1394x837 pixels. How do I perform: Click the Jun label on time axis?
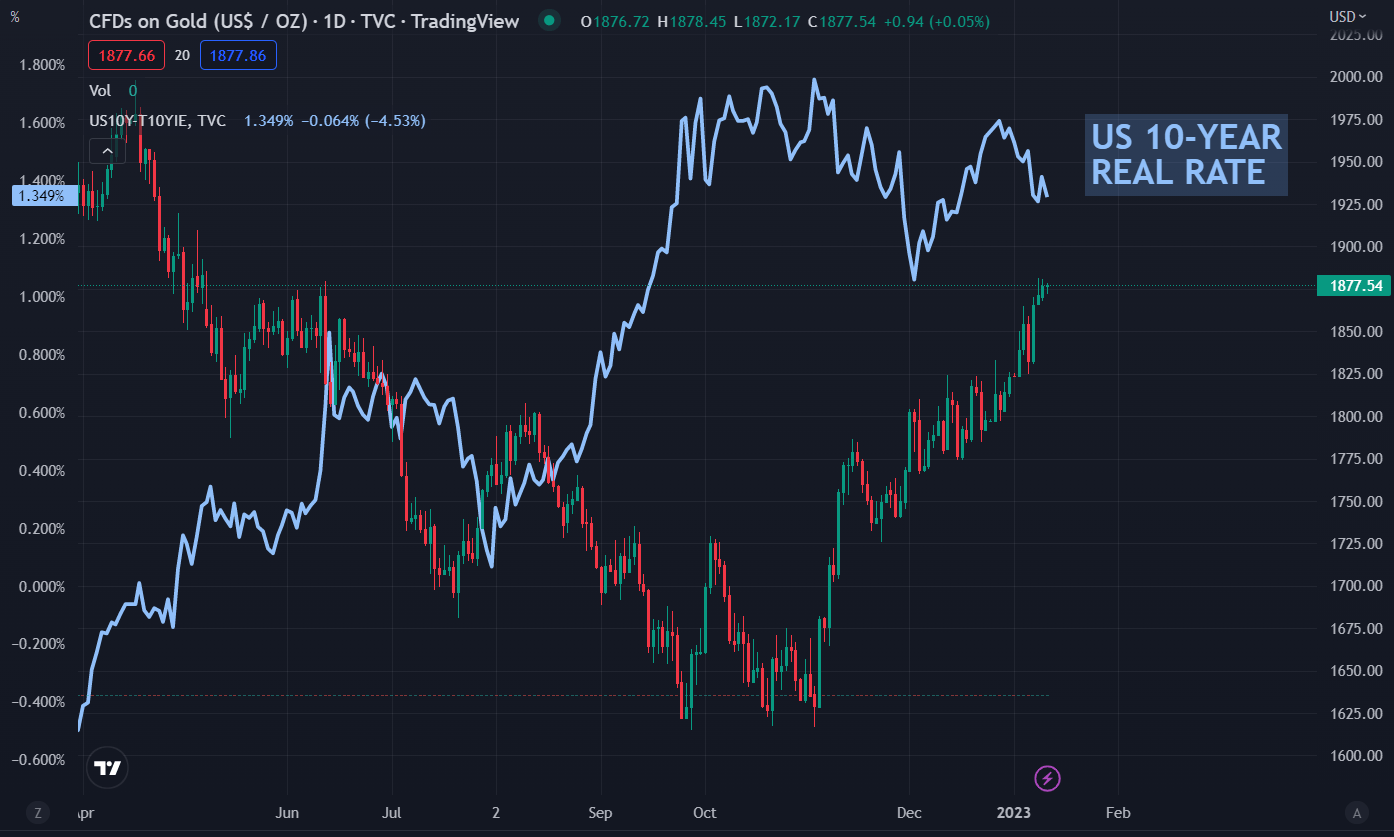[287, 813]
